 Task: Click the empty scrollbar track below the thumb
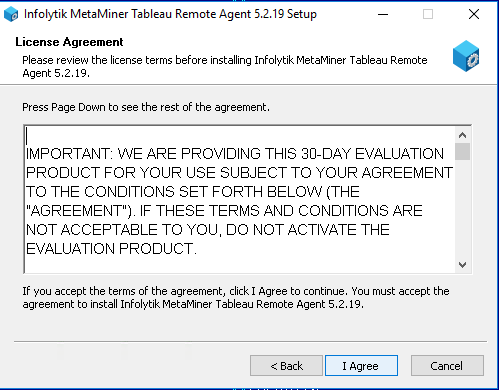[x=462, y=209]
